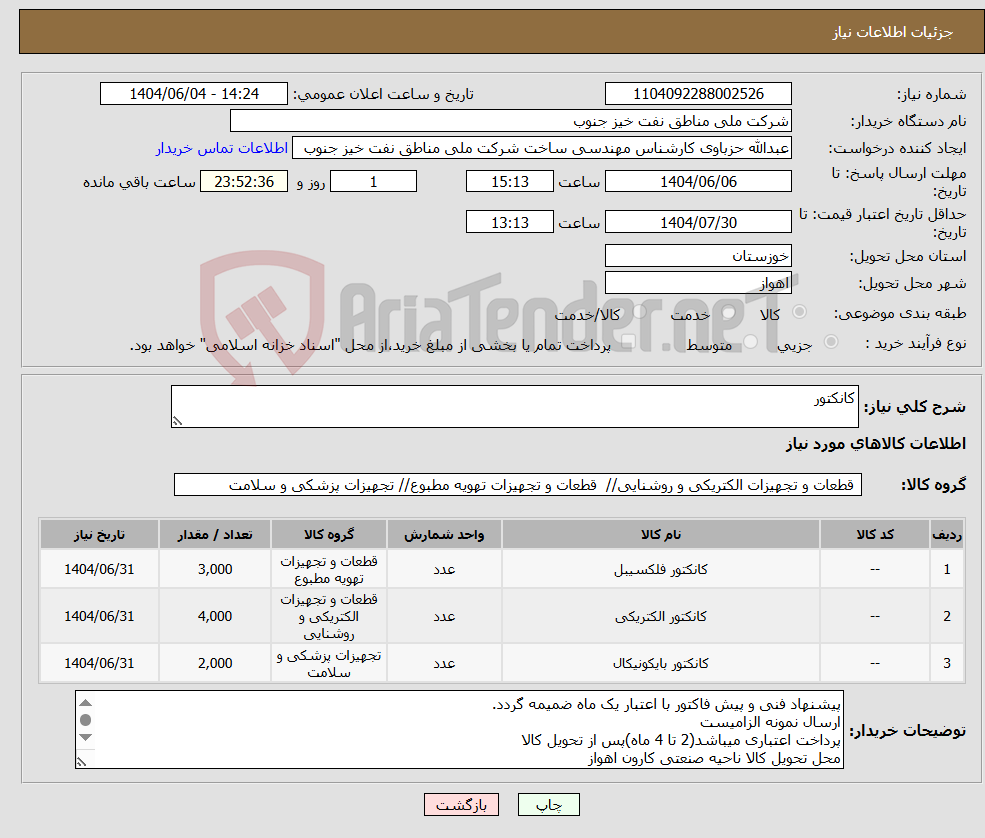Image resolution: width=985 pixels, height=838 pixels.
Task: Click the request creator name field
Action: [x=541, y=148]
